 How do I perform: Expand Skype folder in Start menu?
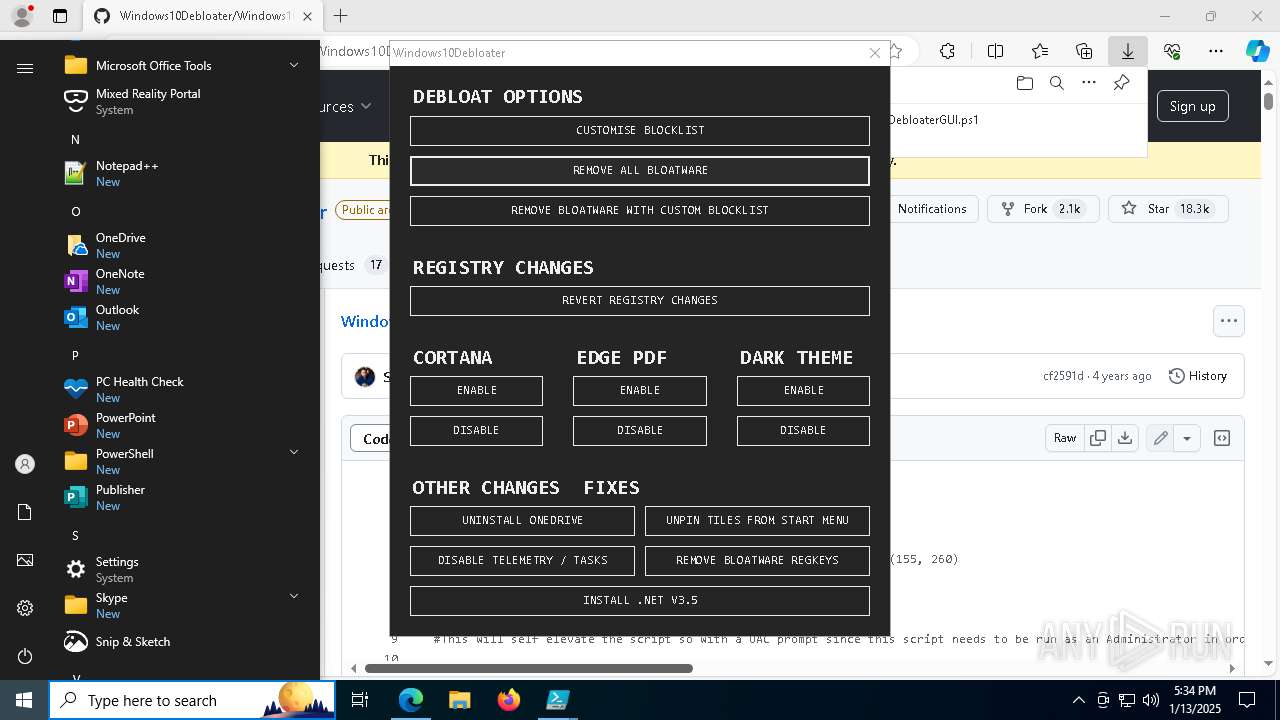pyautogui.click(x=294, y=597)
